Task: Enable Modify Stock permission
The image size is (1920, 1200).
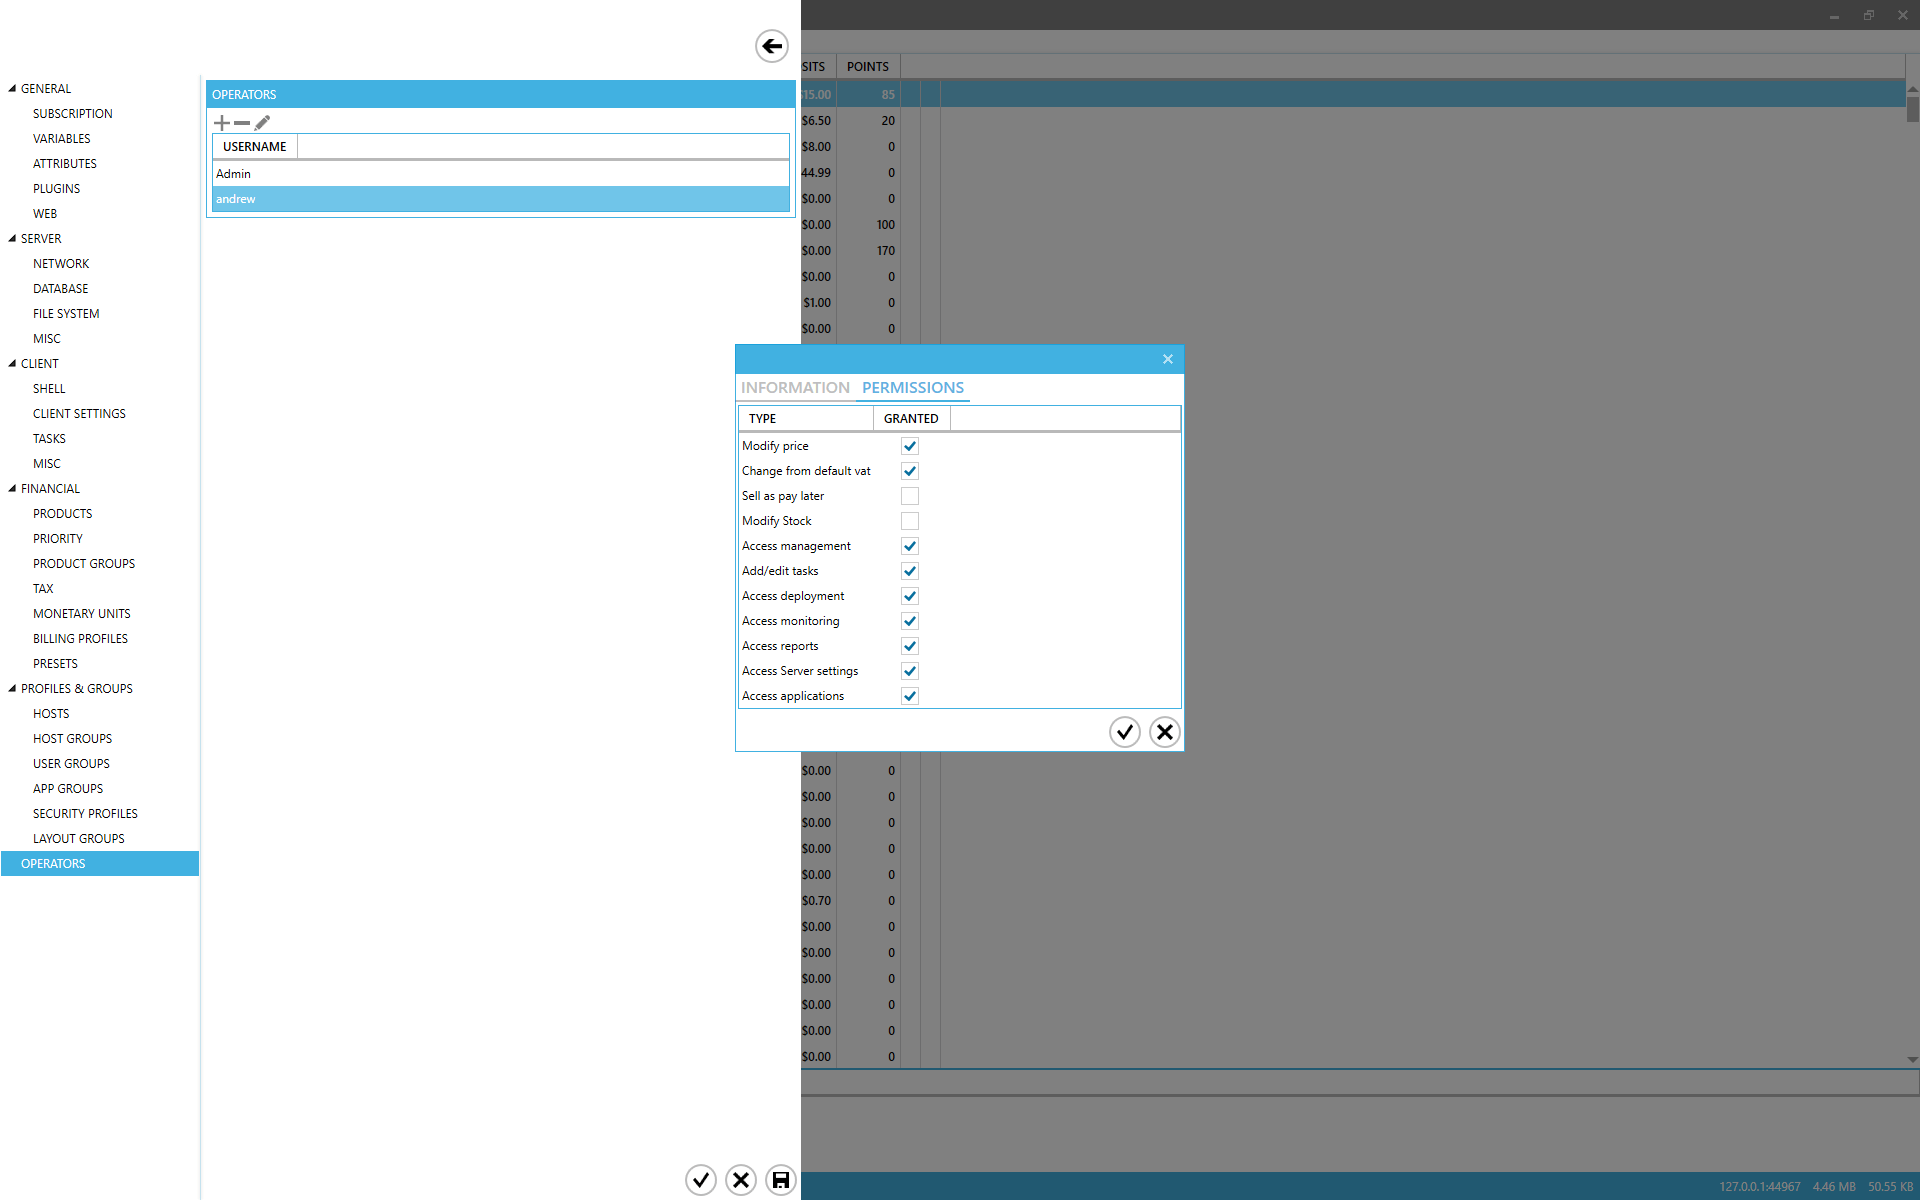Action: pyautogui.click(x=909, y=521)
